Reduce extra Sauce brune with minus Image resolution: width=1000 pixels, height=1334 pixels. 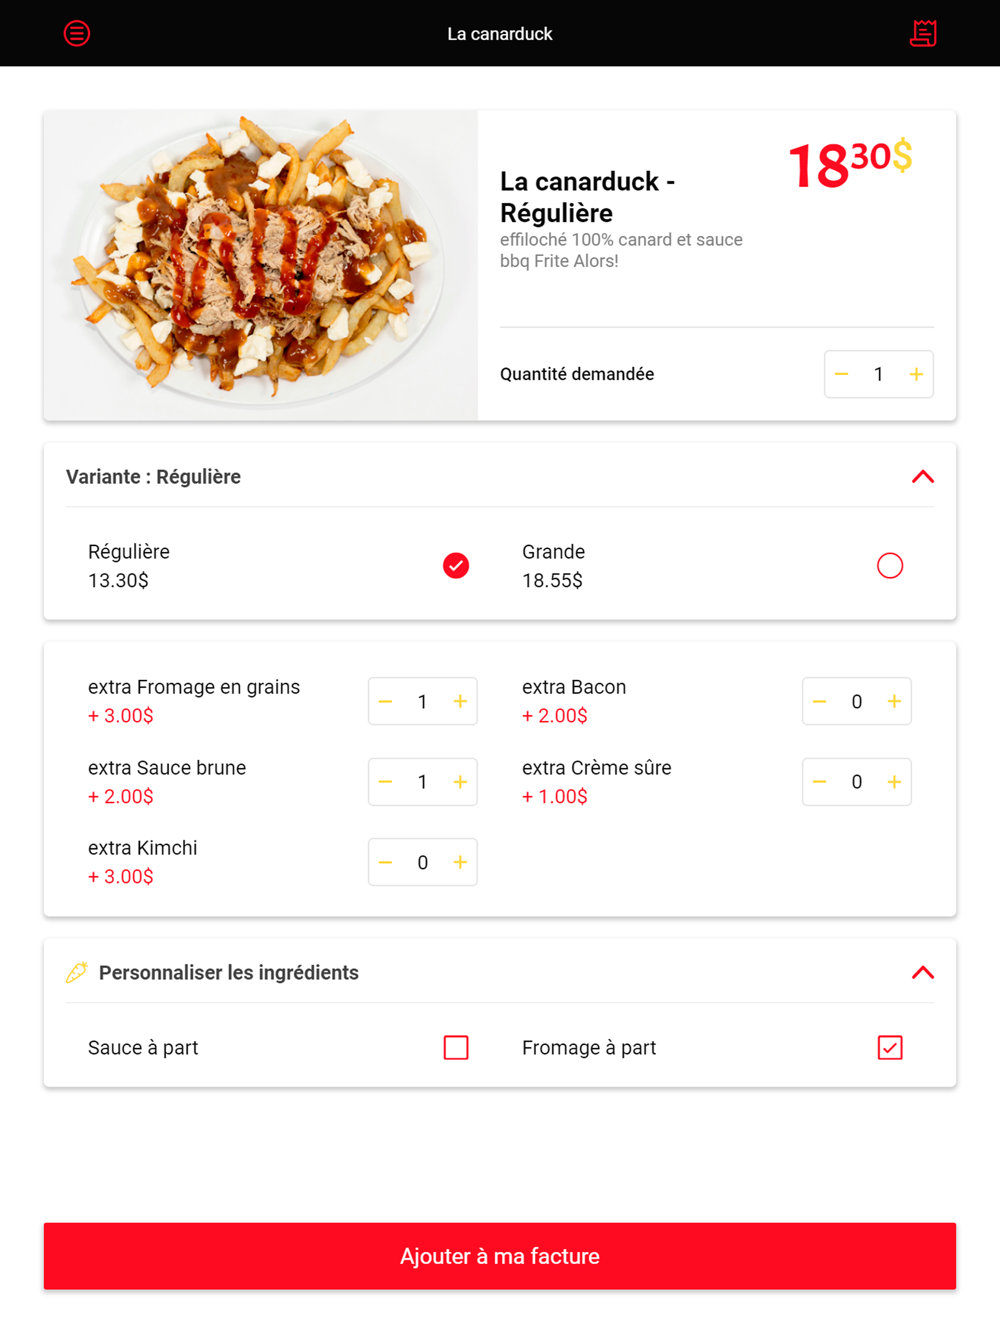point(385,782)
